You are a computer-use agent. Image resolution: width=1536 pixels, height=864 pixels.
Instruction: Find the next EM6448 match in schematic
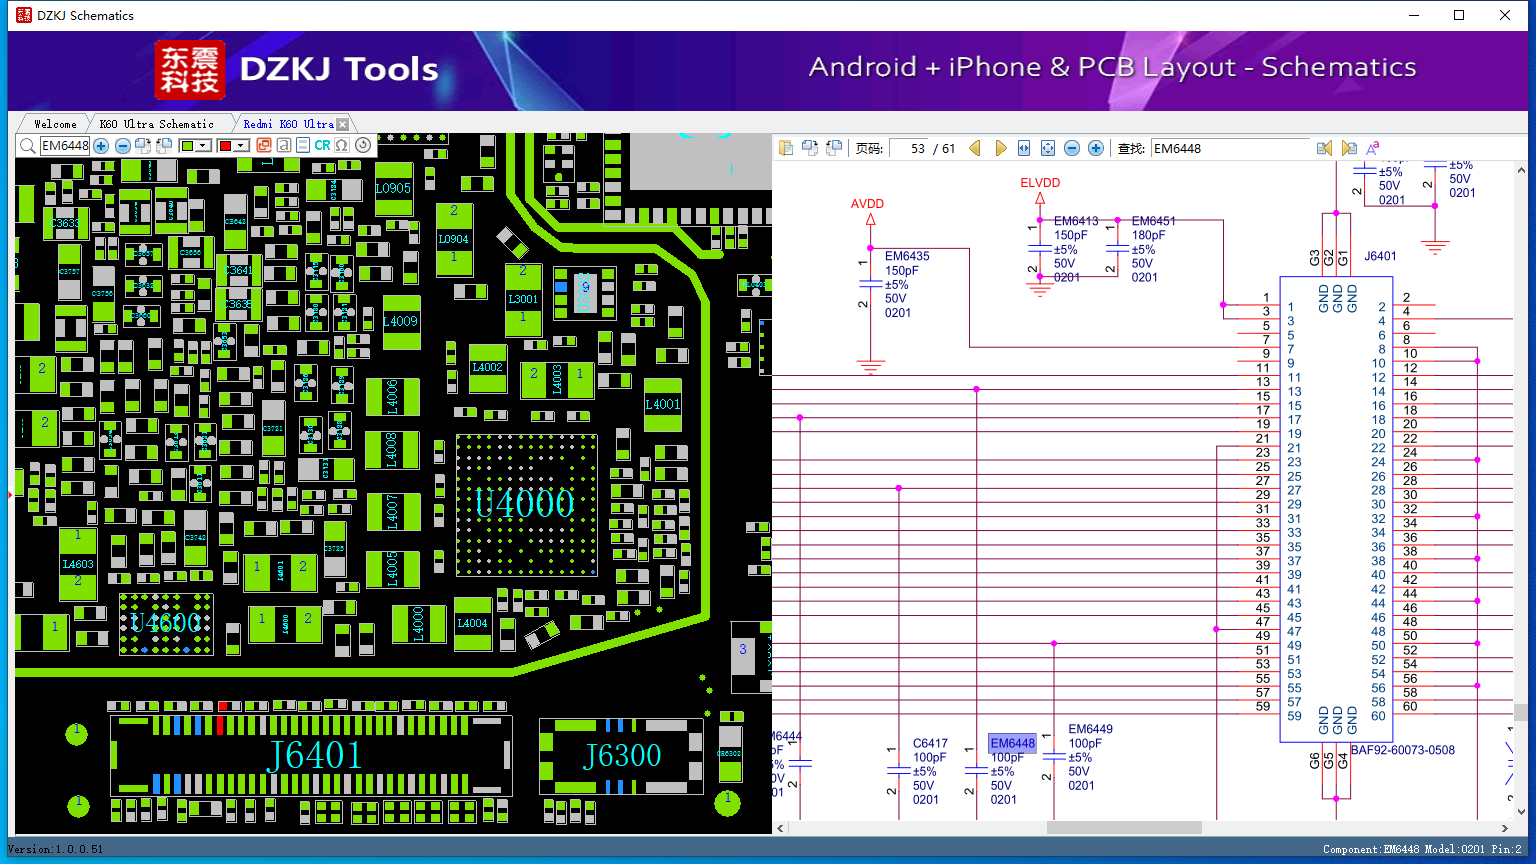[1349, 148]
